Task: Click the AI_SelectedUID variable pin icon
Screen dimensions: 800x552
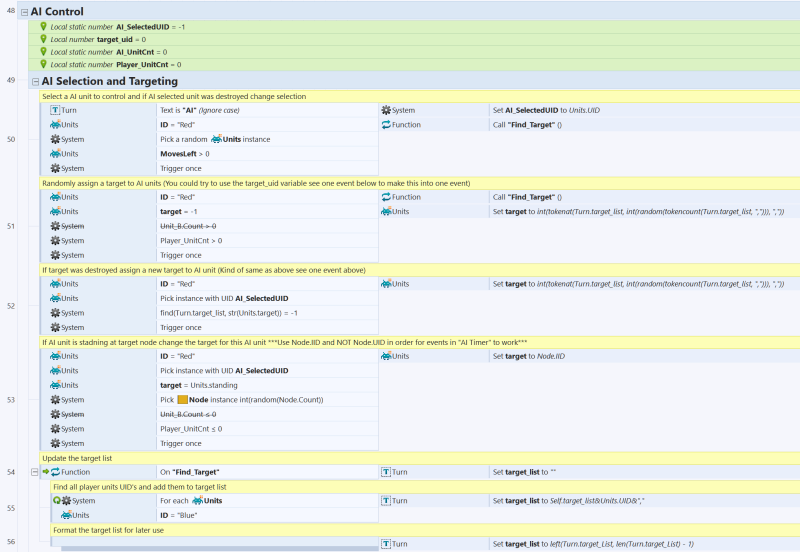Action: (x=43, y=26)
